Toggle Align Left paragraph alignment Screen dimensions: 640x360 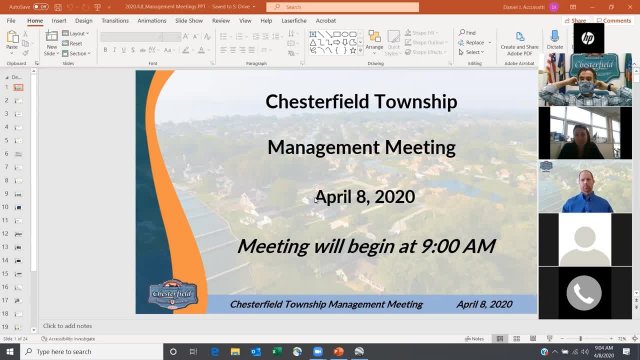[224, 50]
